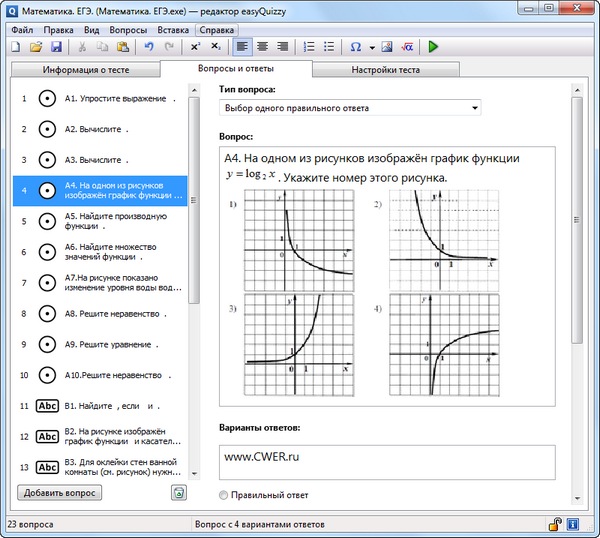This screenshot has width=600, height=538.
Task: Open the 'Тип вопроса' dropdown
Action: tap(350, 108)
